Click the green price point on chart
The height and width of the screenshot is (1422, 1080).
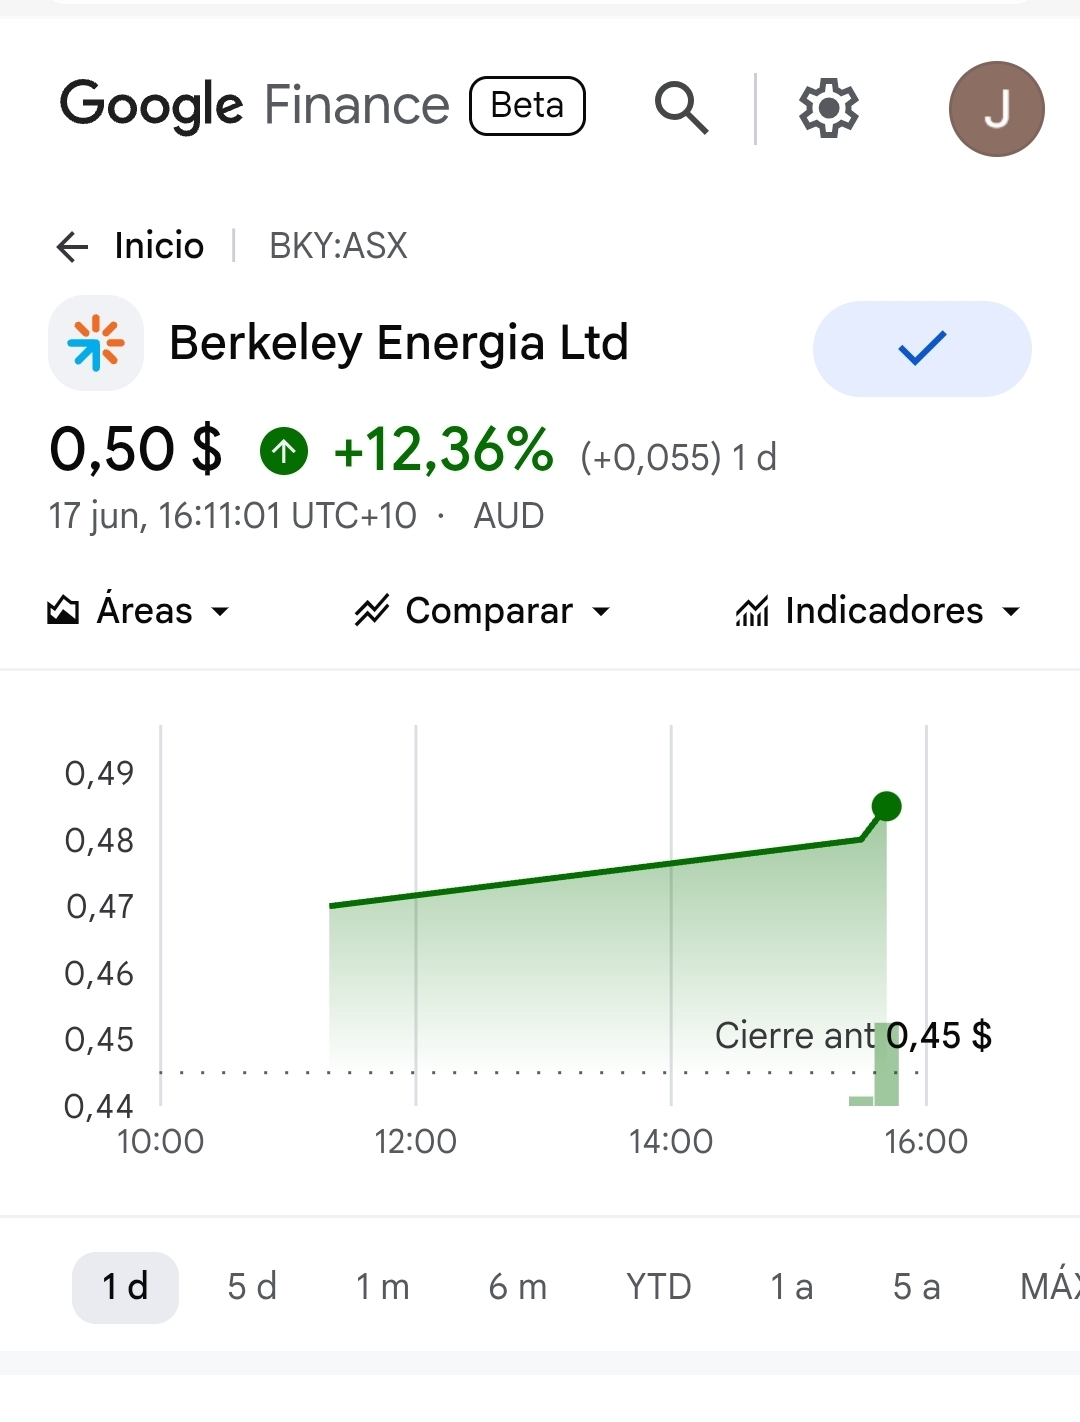click(x=887, y=806)
